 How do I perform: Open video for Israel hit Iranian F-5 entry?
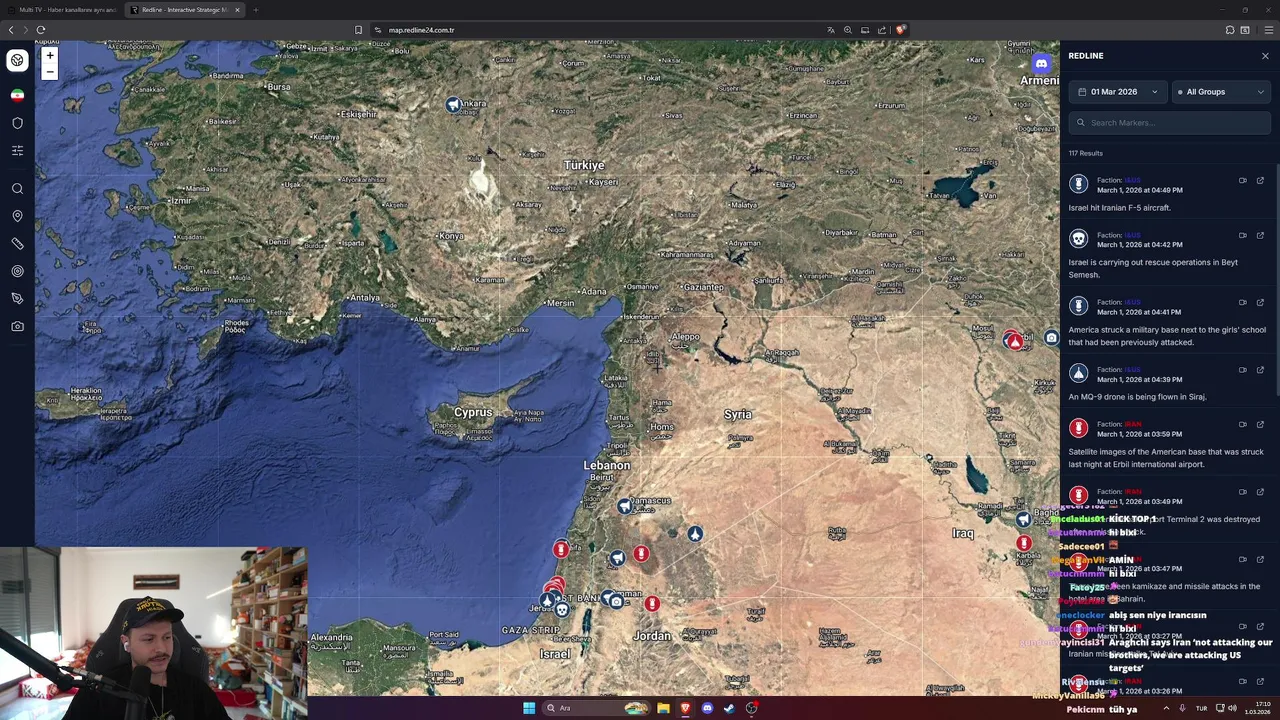(x=1243, y=181)
